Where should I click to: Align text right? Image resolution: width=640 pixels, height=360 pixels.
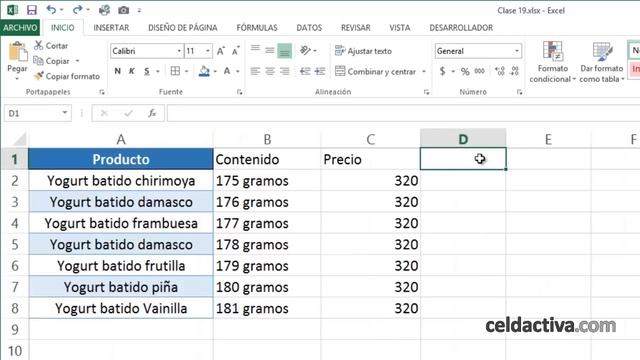pos(284,71)
